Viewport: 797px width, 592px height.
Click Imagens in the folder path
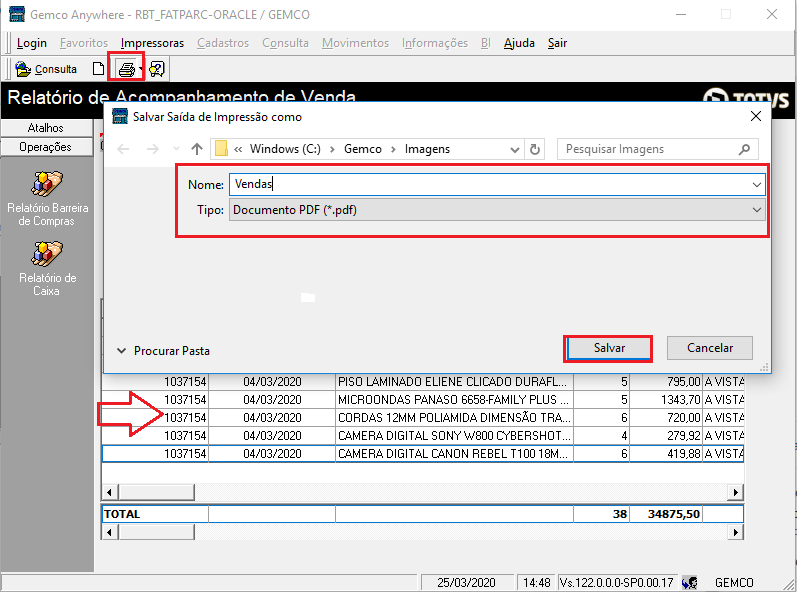click(427, 149)
